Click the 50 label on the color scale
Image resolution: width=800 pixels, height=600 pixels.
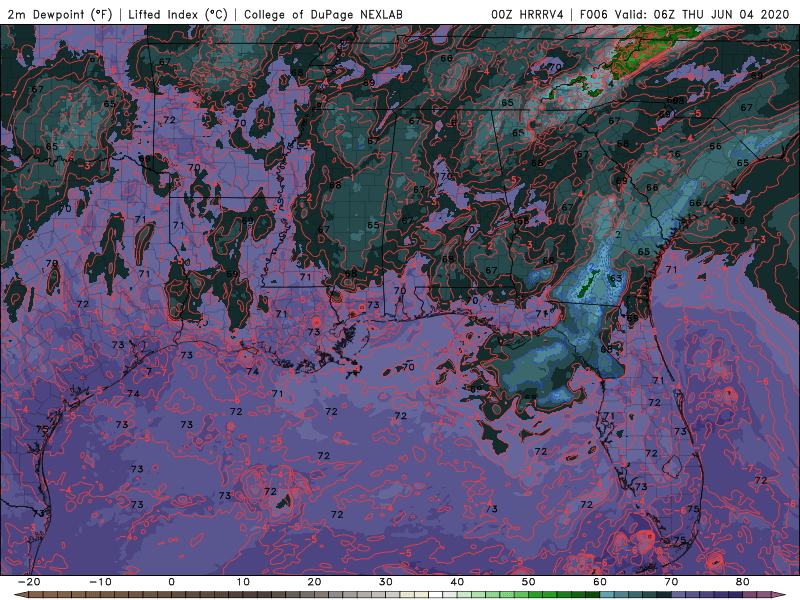(x=529, y=582)
